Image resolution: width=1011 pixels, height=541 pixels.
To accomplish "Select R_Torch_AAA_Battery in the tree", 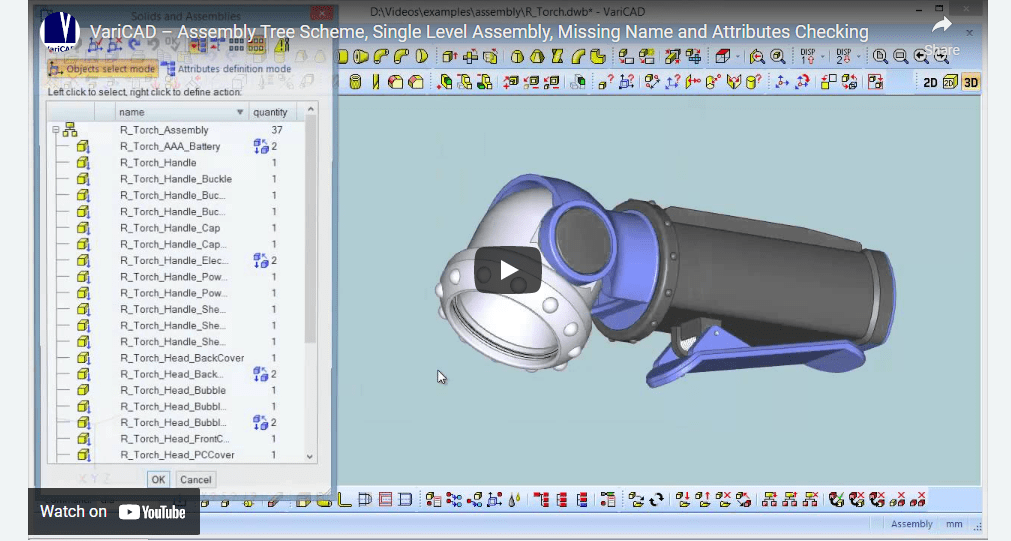I will 170,146.
